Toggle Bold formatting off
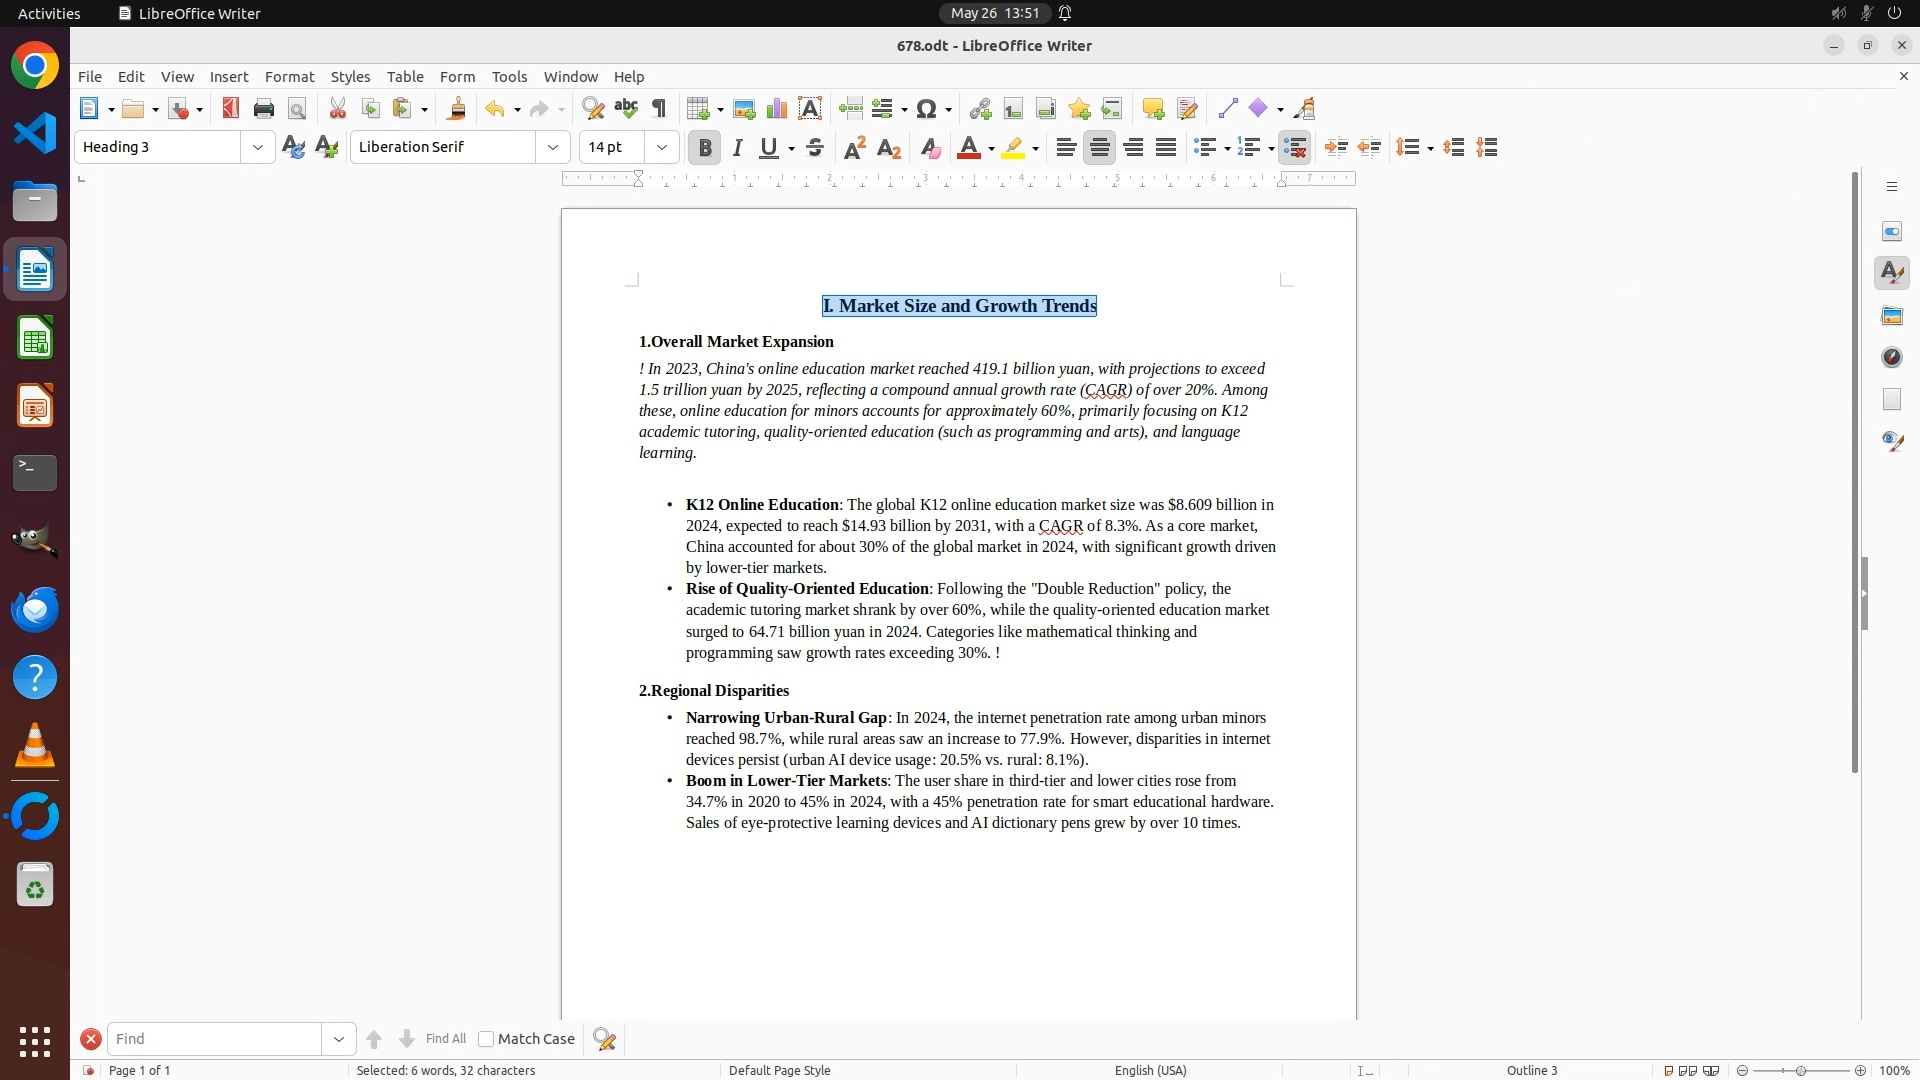This screenshot has width=1920, height=1080. [705, 148]
